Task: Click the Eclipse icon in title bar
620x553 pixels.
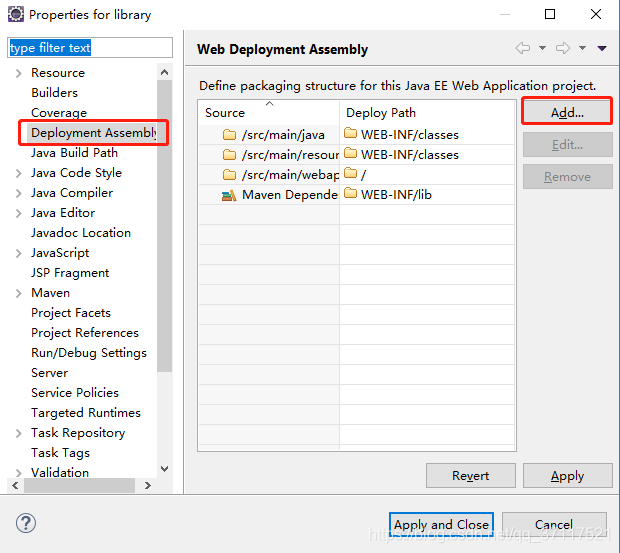Action: 16,14
